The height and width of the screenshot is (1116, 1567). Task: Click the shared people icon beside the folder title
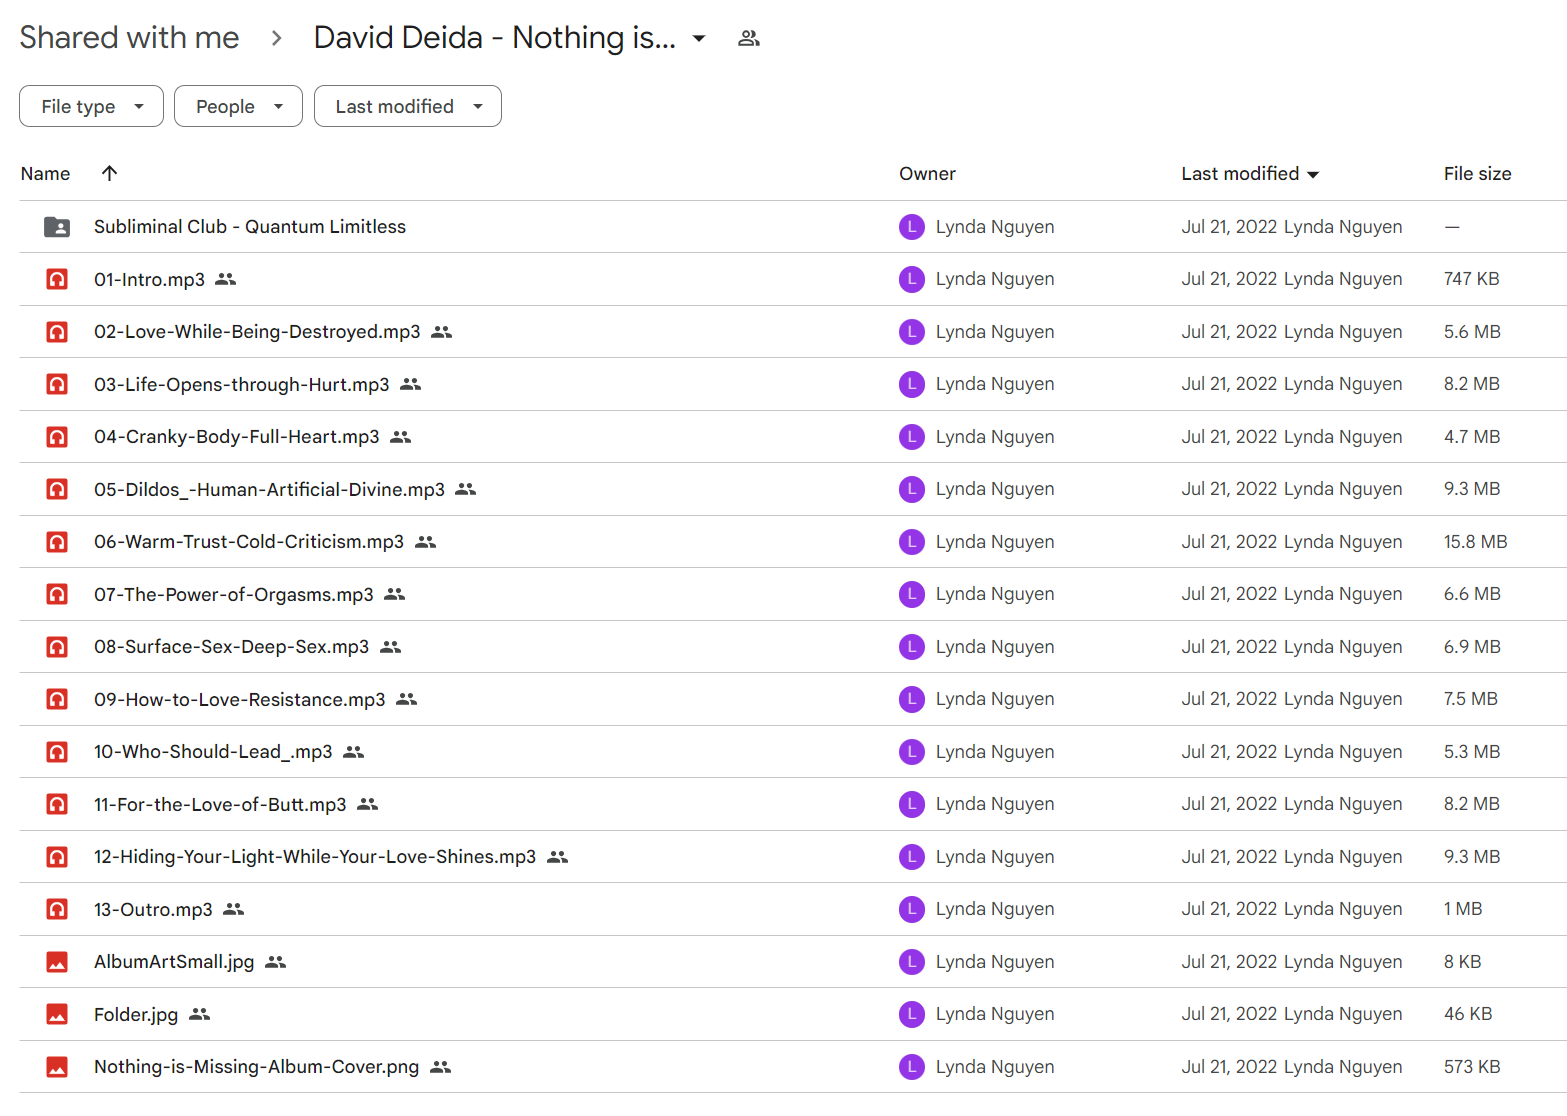click(x=749, y=38)
